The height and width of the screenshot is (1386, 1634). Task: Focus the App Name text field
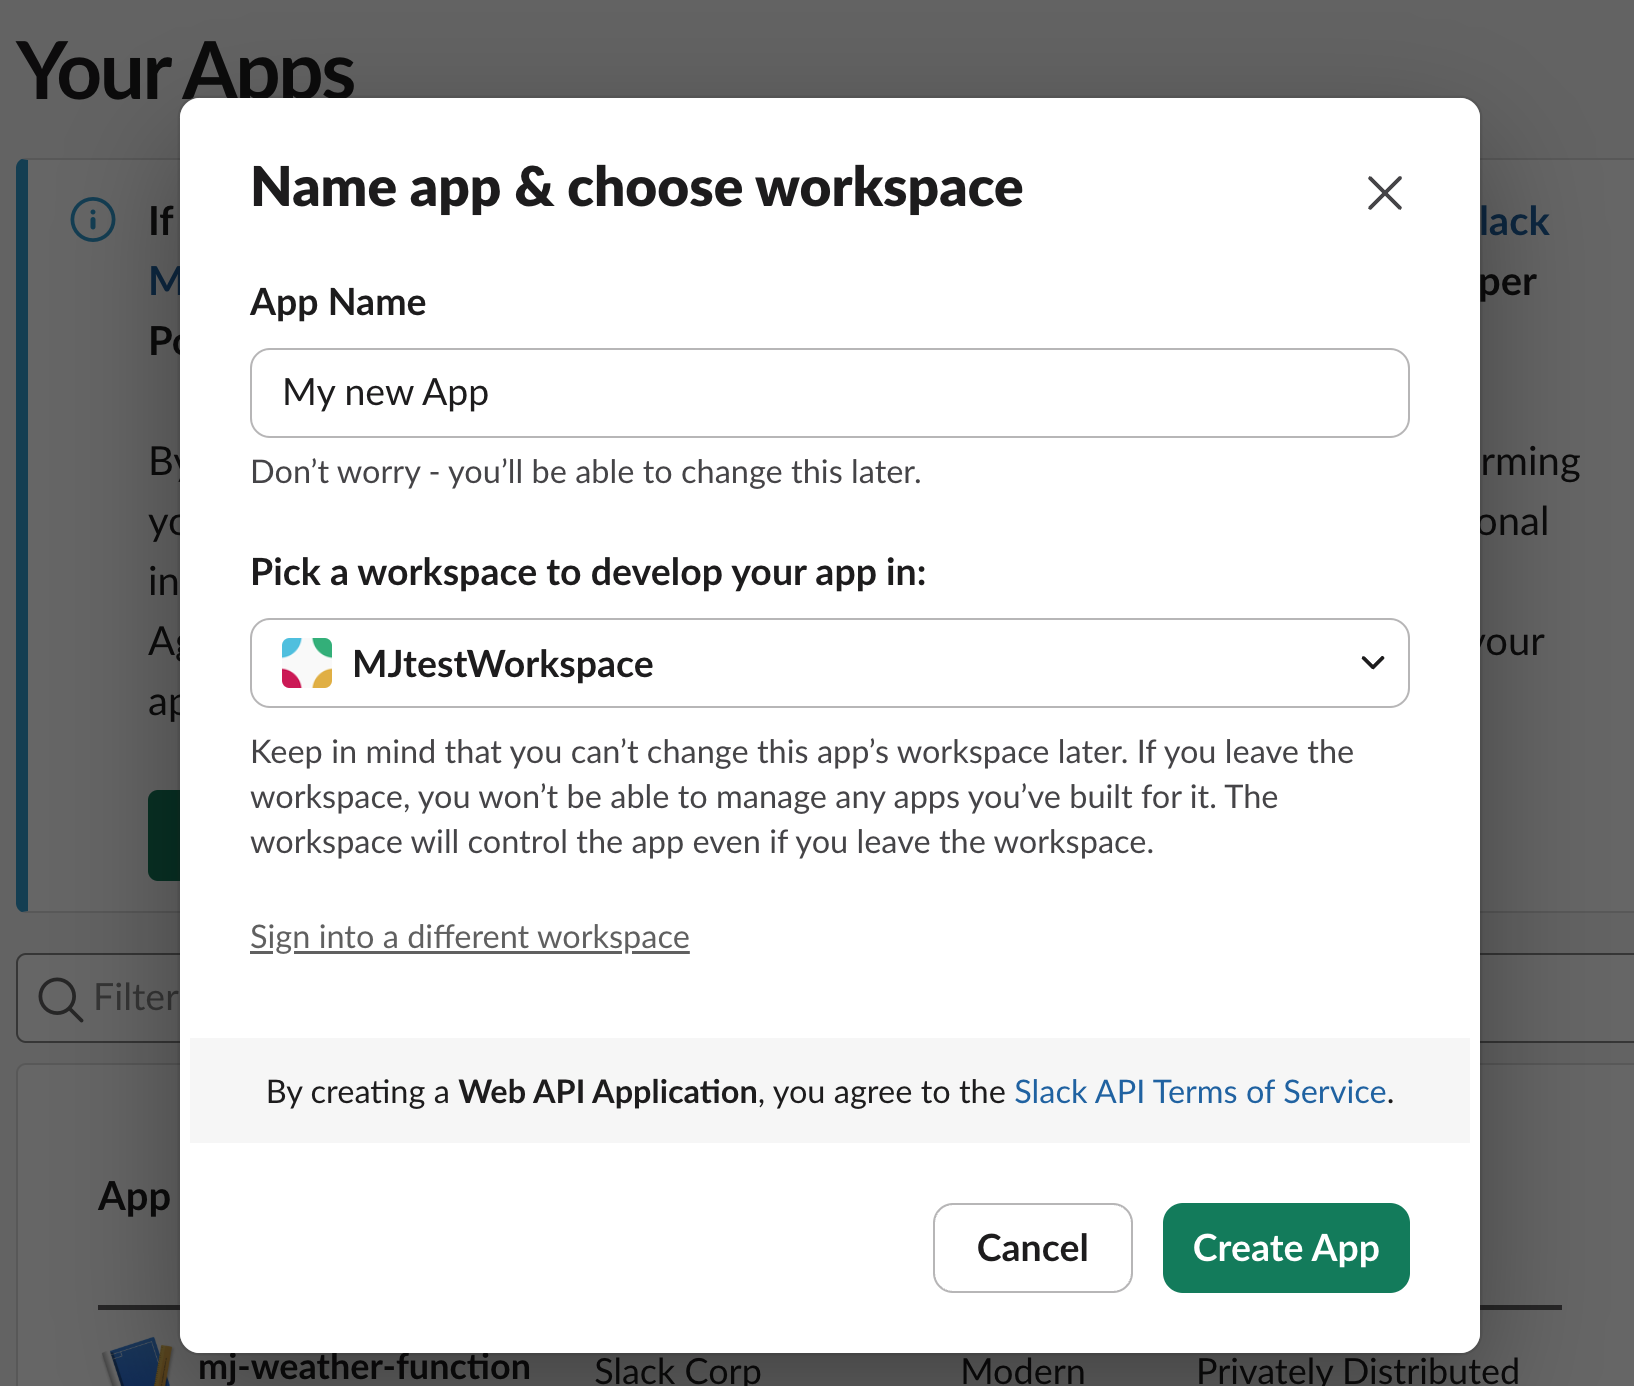click(828, 393)
